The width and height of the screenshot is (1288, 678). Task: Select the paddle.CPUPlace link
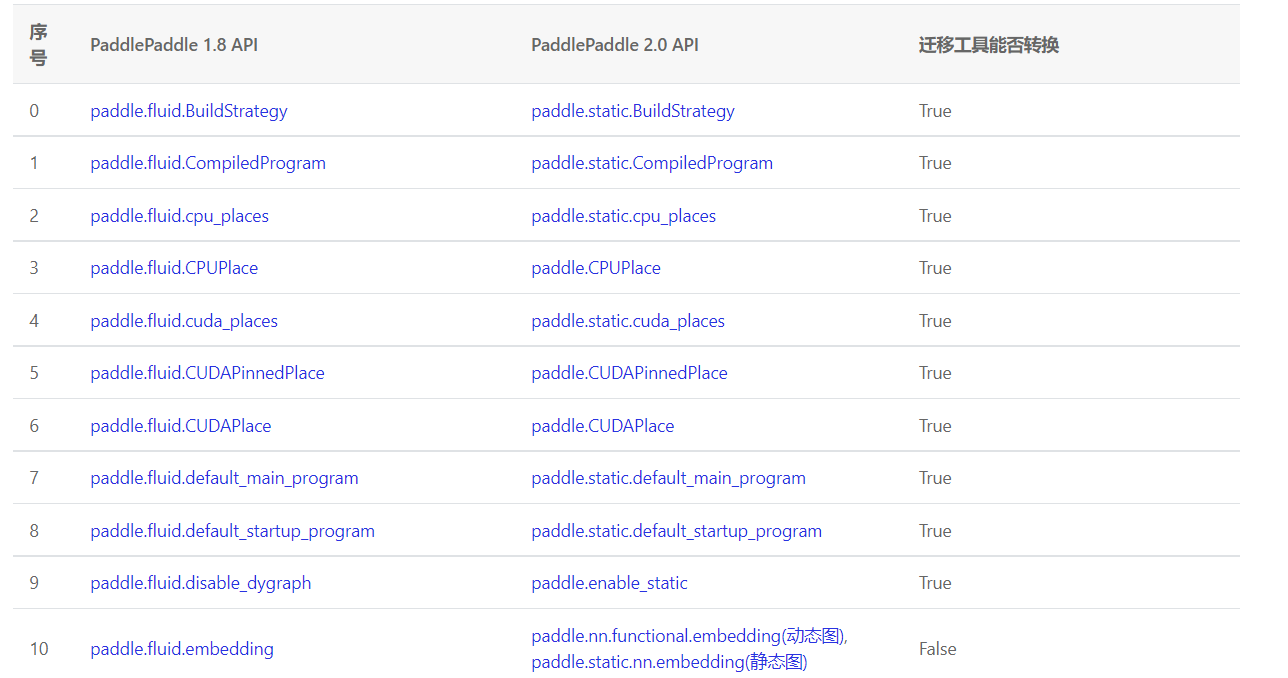coord(596,268)
